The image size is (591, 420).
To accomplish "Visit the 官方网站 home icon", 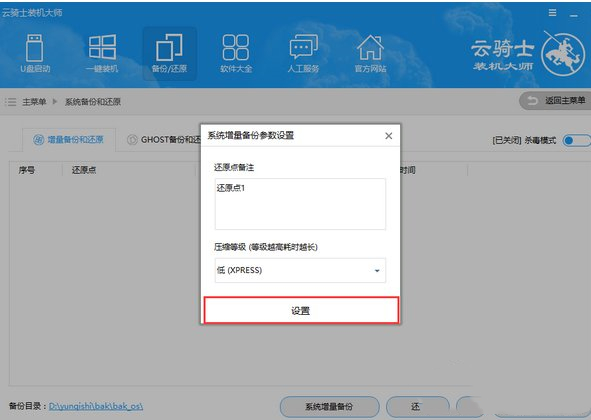I will 370,53.
